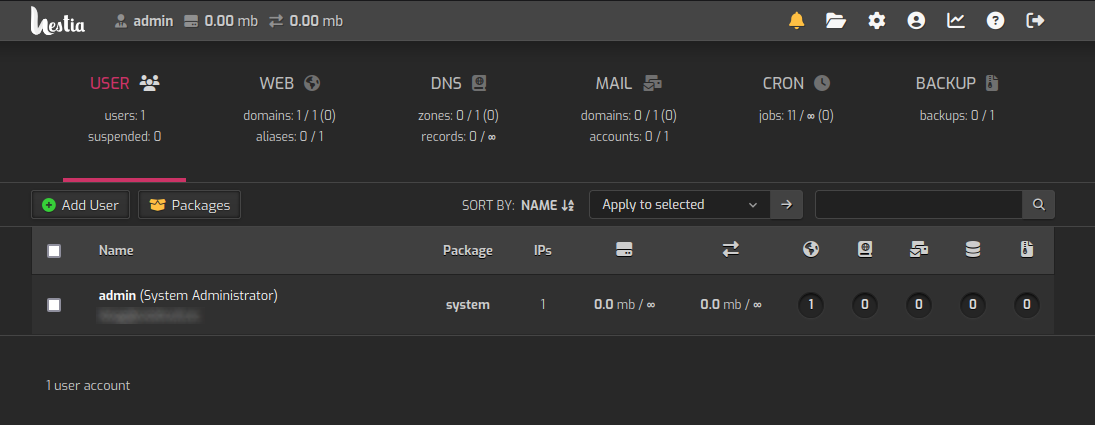Click the user profile icon in header
This screenshot has height=425, width=1095.
tap(916, 20)
